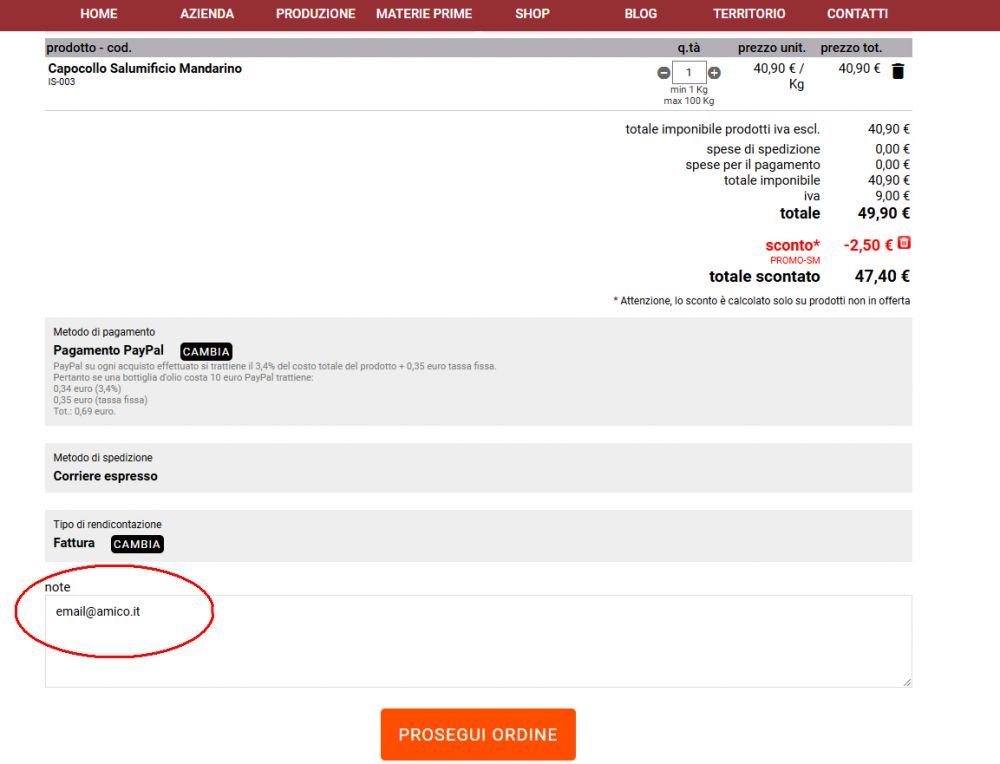Select MATERIE PRIME in navigation bar

click(x=424, y=14)
